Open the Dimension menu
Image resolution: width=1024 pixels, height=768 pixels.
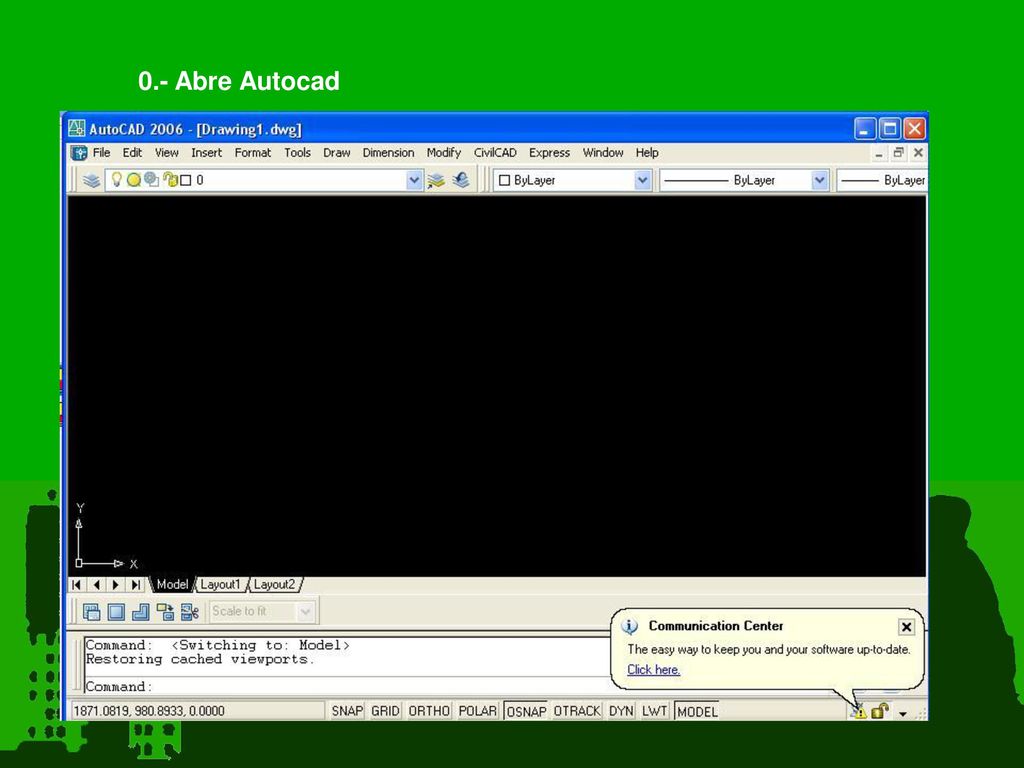coord(389,153)
